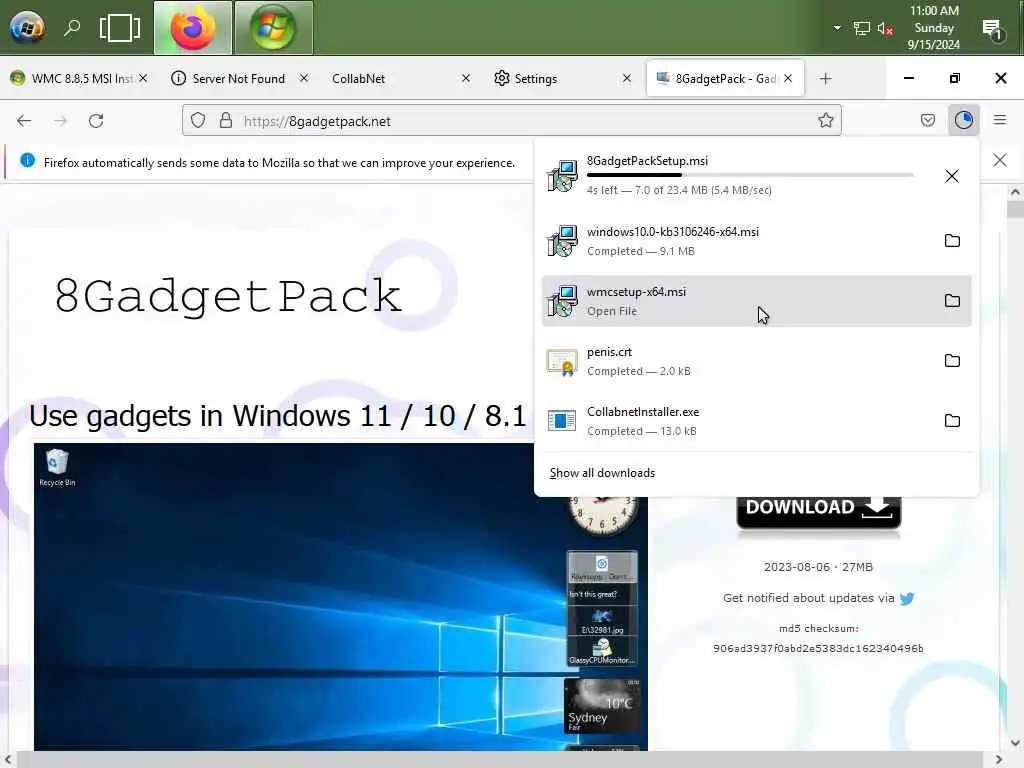This screenshot has height=768, width=1024.
Task: Show the .crt certificate file in folder
Action: click(x=952, y=361)
